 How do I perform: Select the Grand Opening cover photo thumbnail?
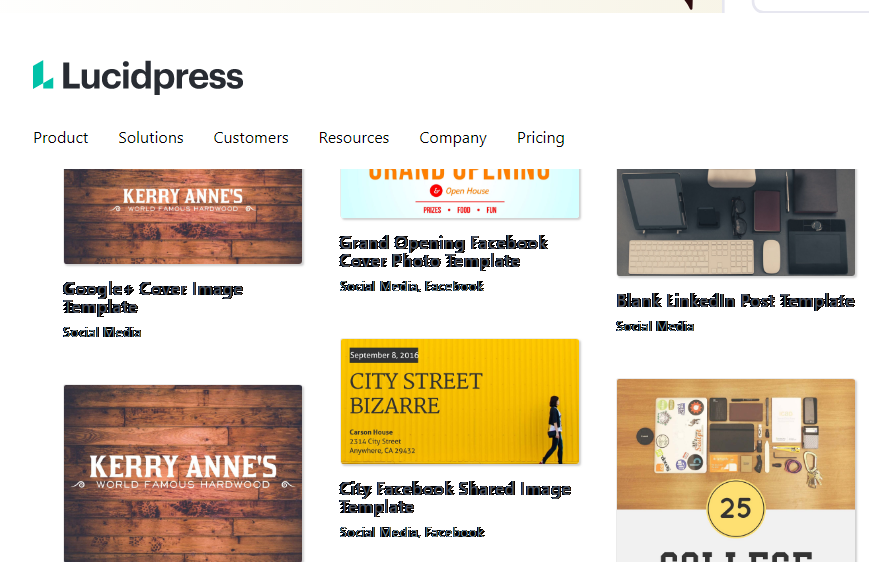(x=460, y=194)
